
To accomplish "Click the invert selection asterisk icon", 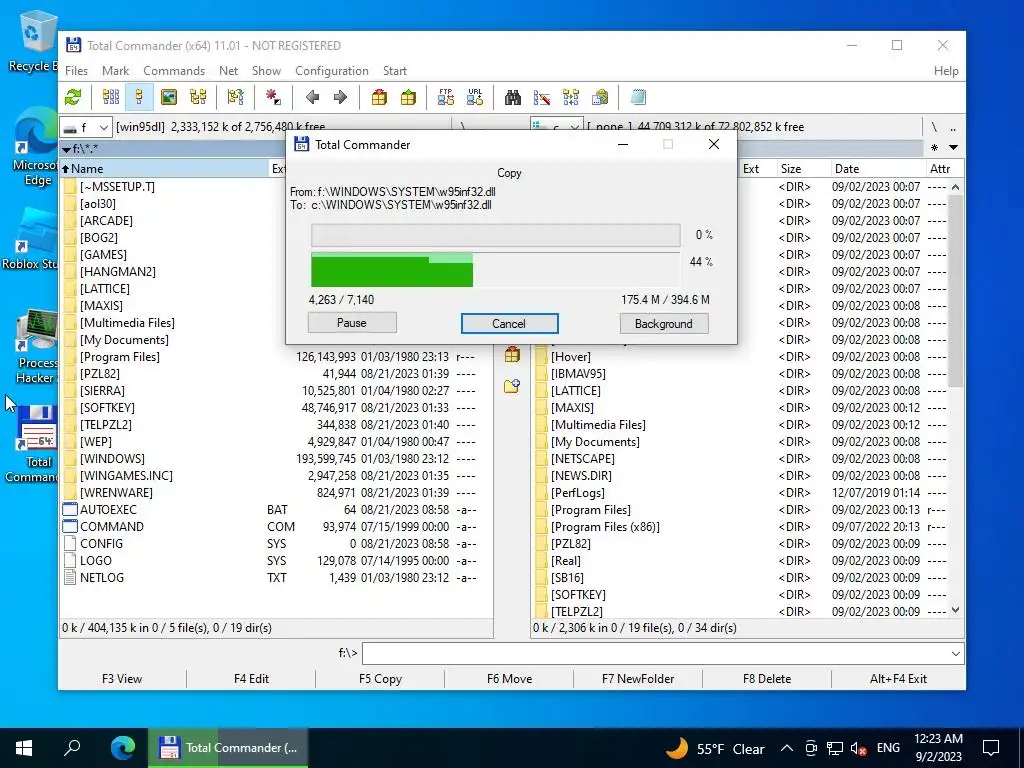I will click(x=273, y=97).
